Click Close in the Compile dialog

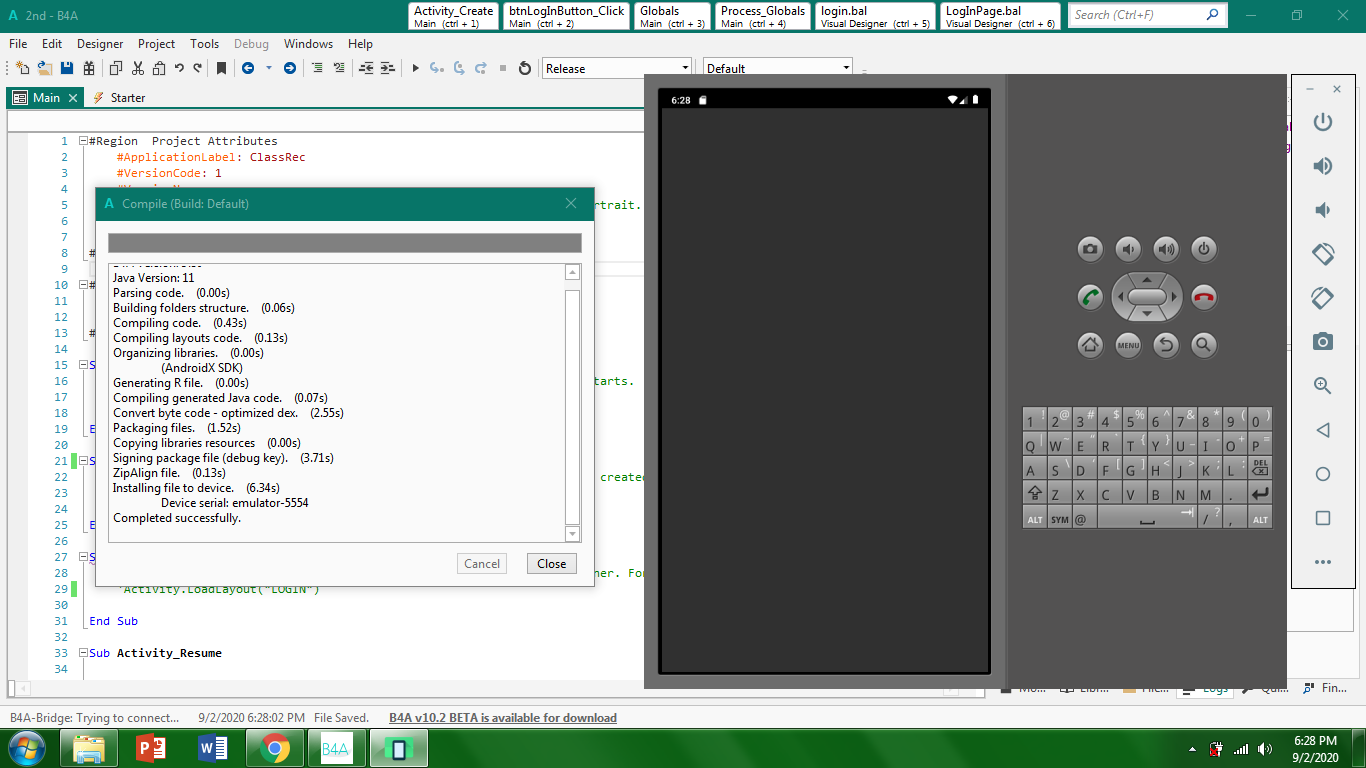coord(552,564)
